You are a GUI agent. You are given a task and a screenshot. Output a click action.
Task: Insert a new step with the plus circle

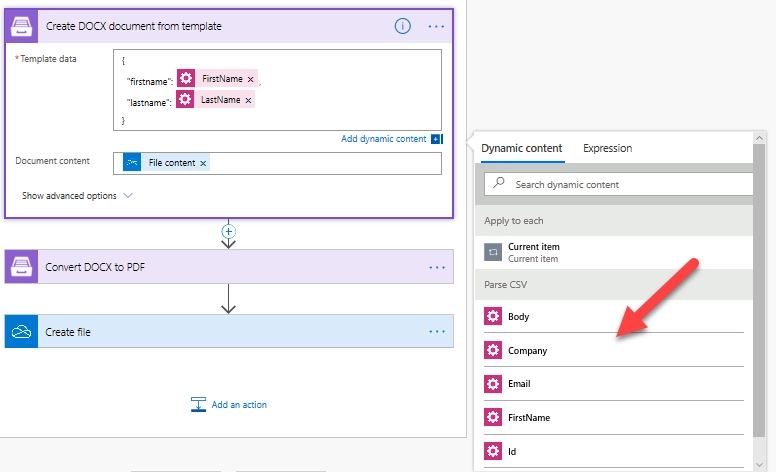click(228, 231)
